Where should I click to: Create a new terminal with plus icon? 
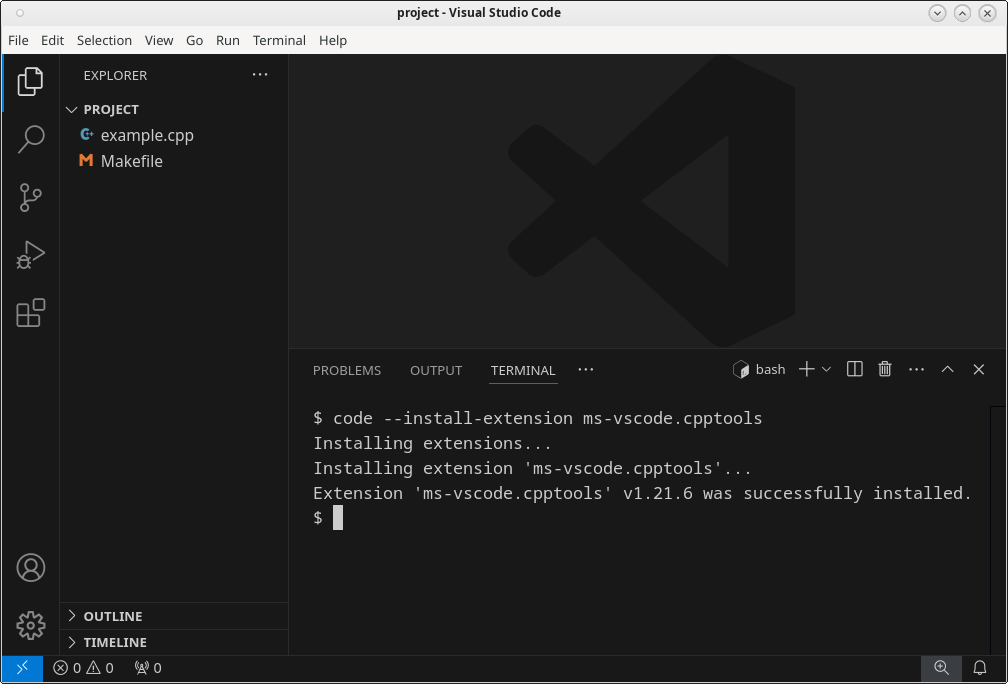coord(806,370)
